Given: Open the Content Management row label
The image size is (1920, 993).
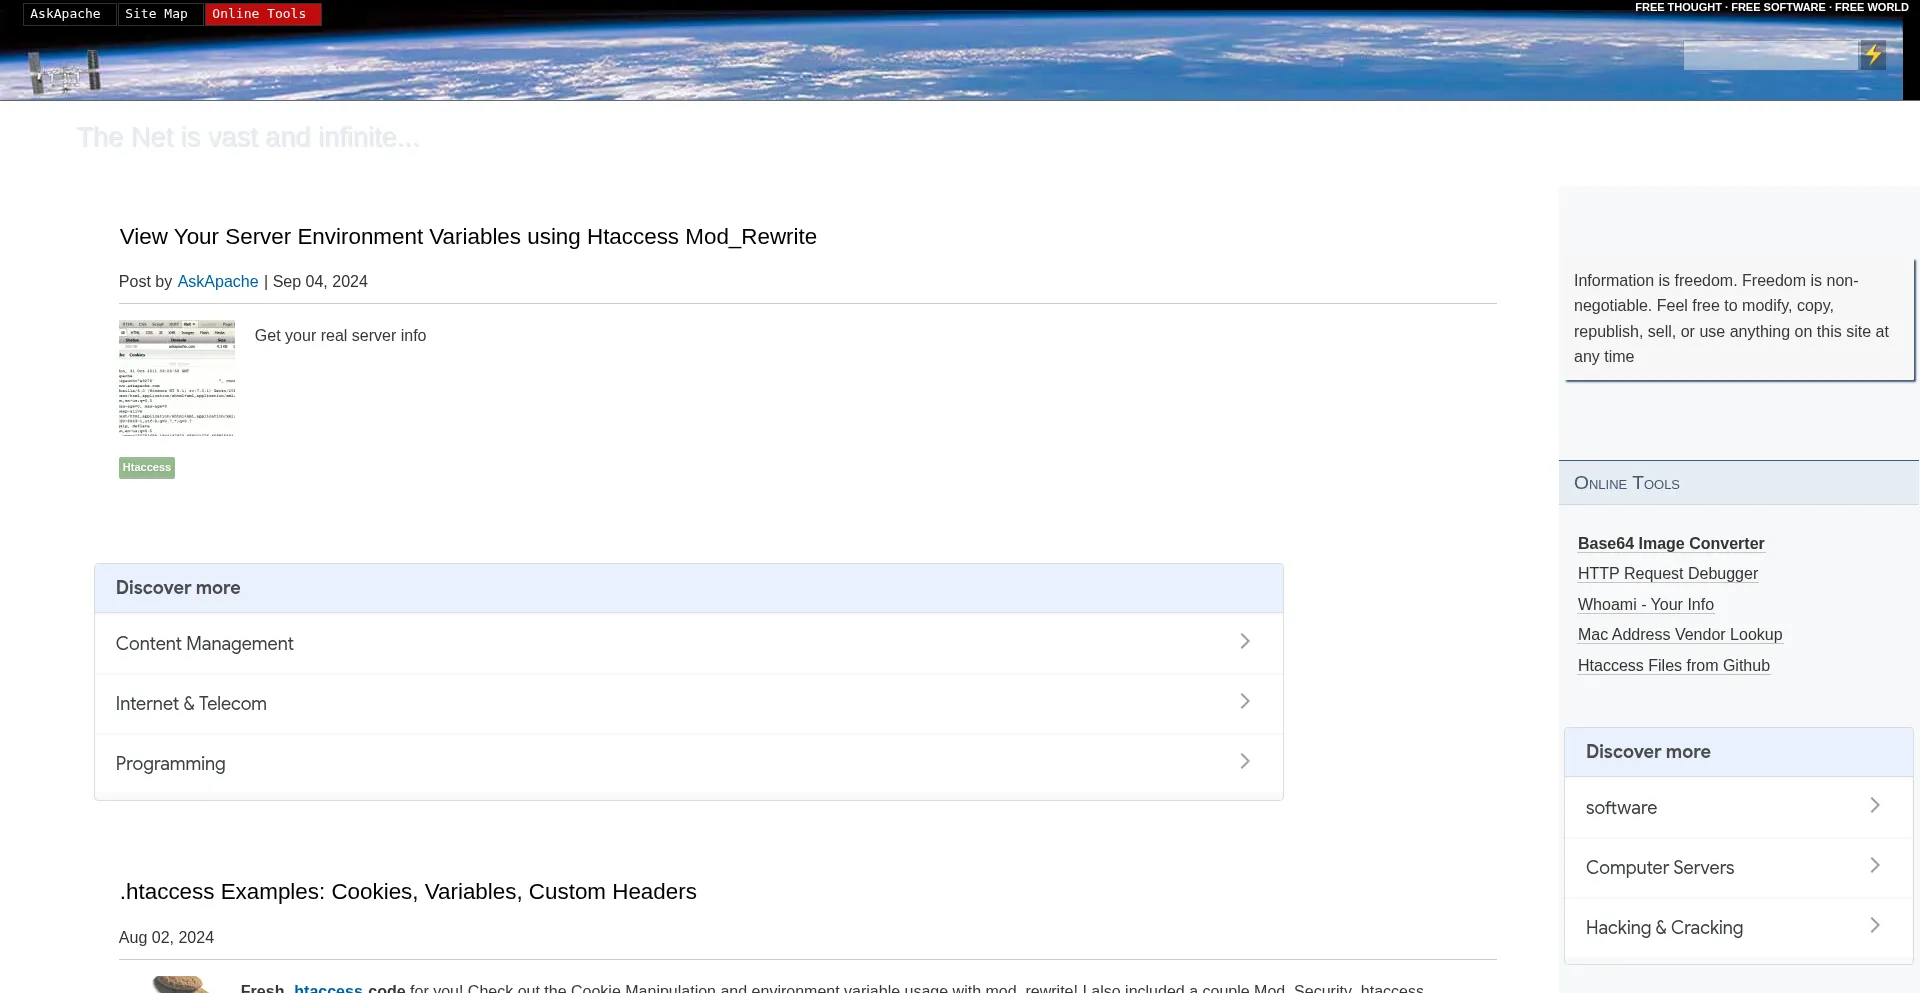Looking at the screenshot, I should tap(205, 644).
